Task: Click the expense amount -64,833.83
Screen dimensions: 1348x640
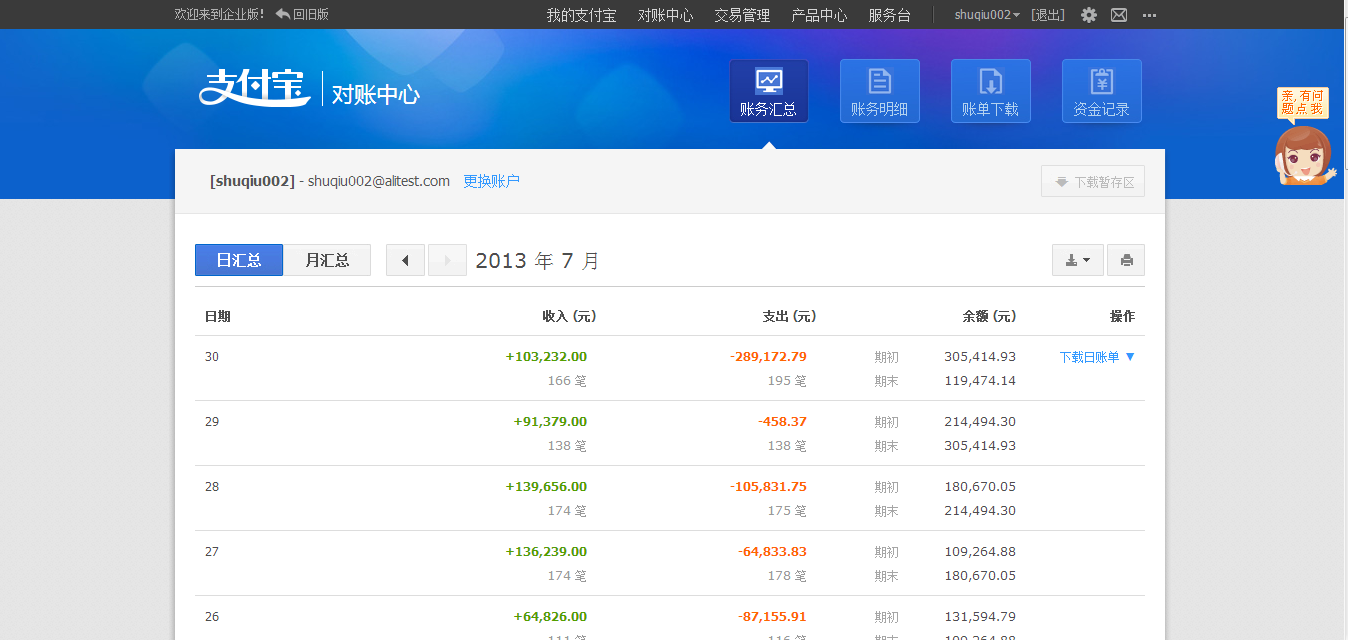Action: point(772,552)
